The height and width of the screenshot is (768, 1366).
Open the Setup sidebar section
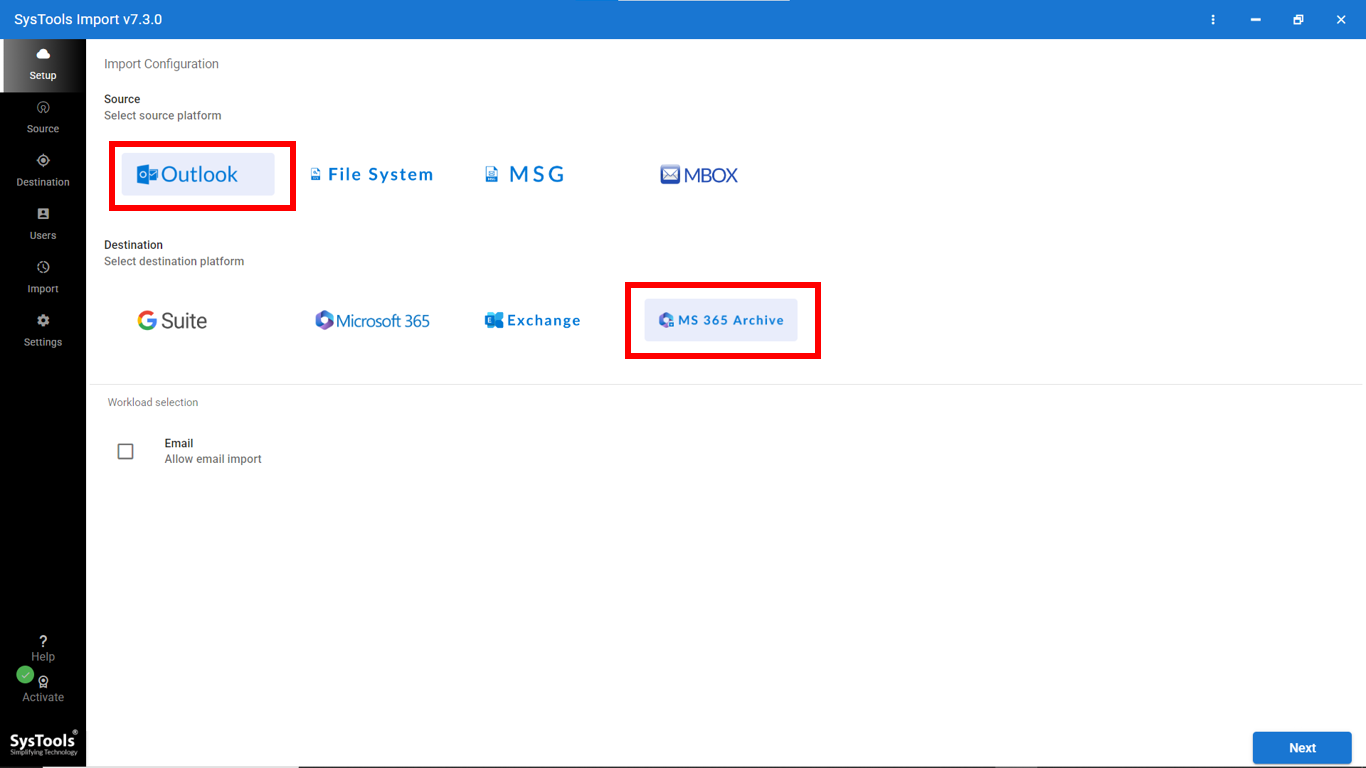point(43,65)
